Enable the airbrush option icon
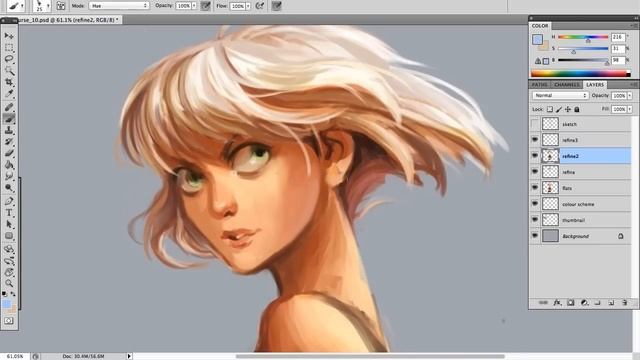 pos(260,6)
